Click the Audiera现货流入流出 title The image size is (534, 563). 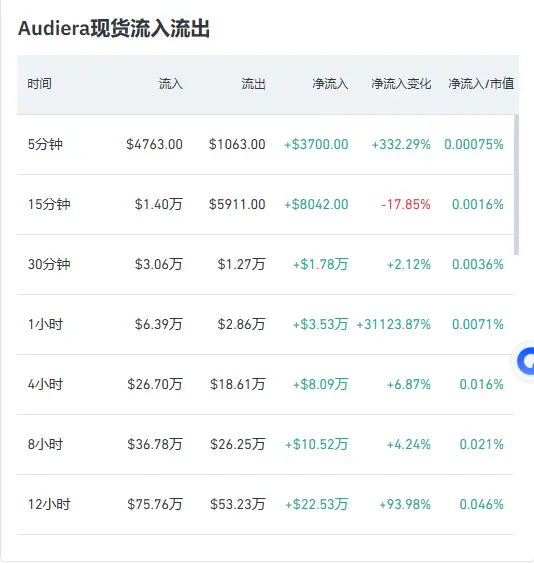click(x=113, y=28)
